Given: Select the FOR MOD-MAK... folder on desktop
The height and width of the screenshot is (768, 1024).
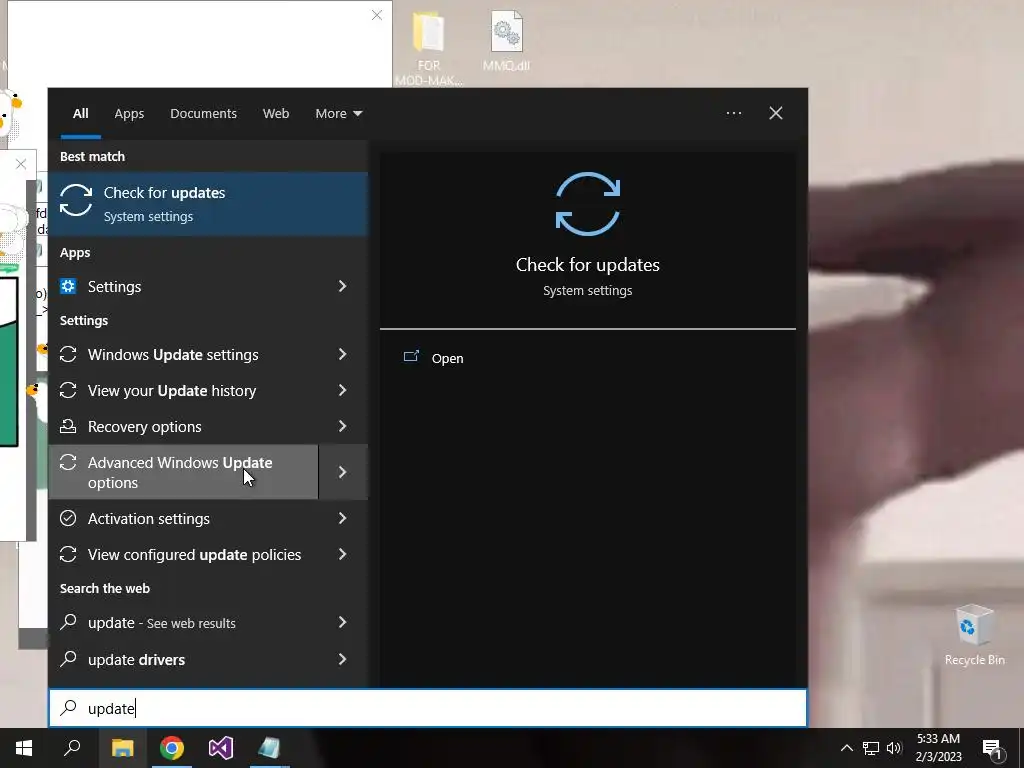Looking at the screenshot, I should 428,49.
